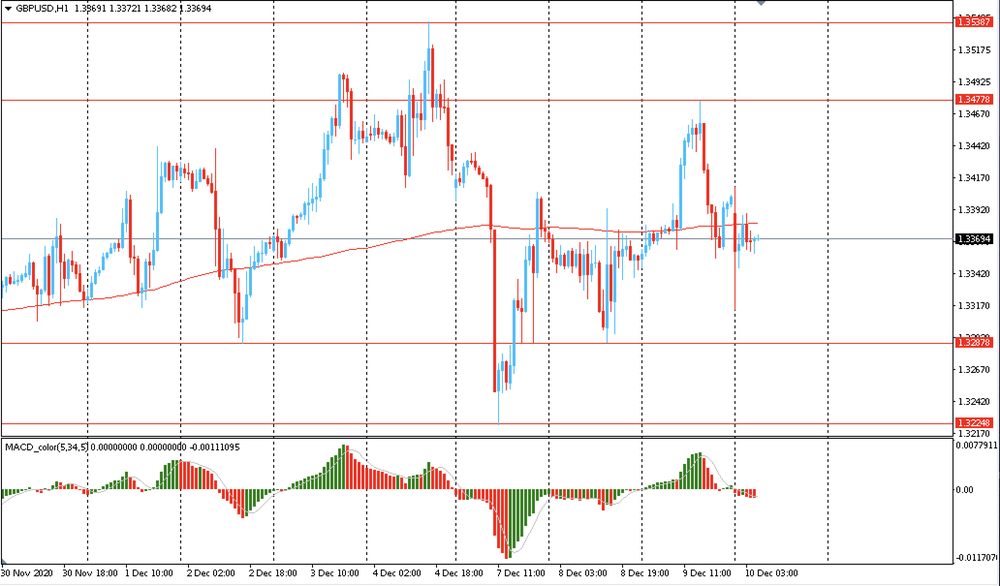This screenshot has height=586, width=1000.
Task: Click the MACD value -0.00111095
Action: [x=215, y=448]
